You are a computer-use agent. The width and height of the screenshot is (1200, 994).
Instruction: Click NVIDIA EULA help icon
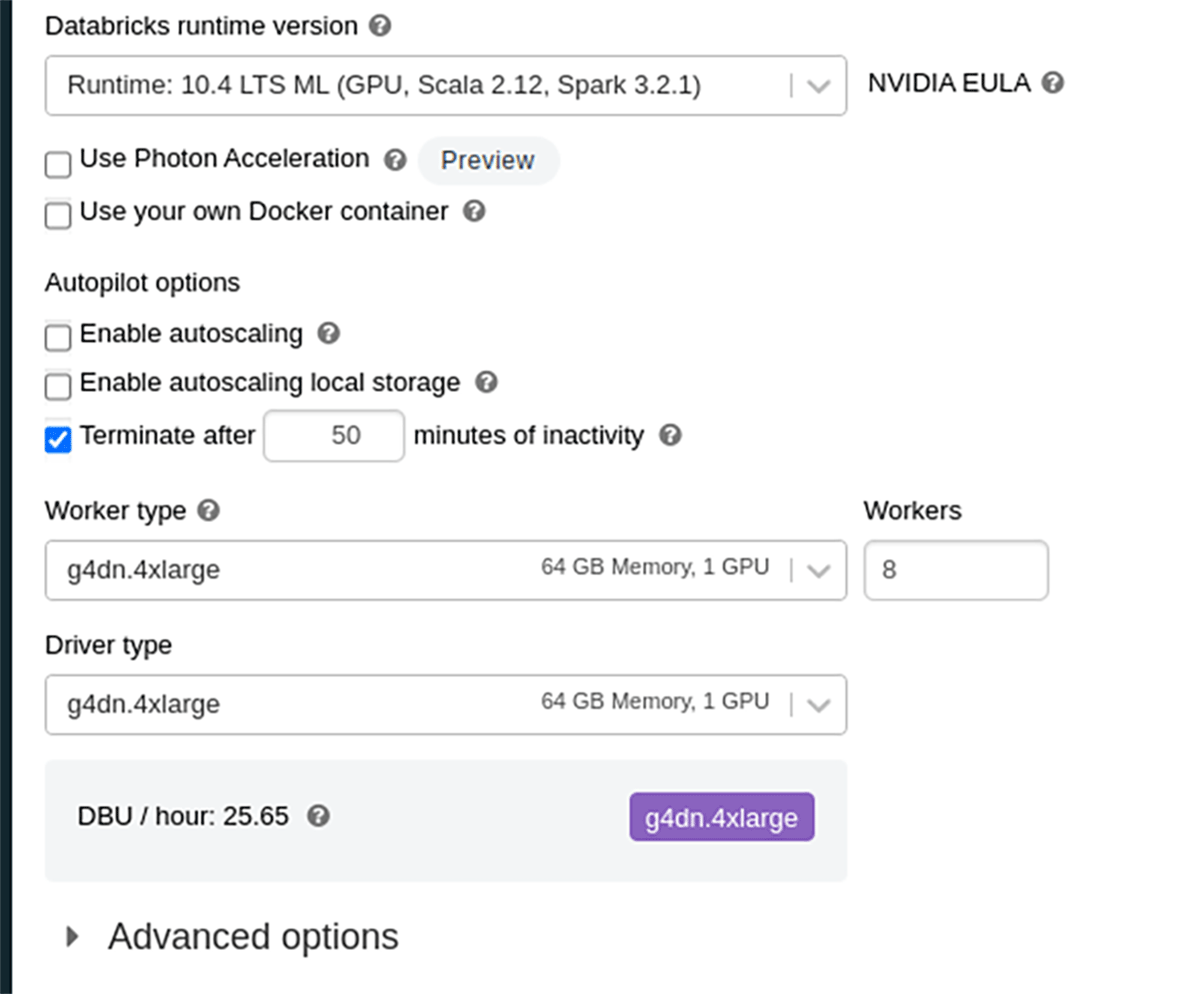click(1052, 83)
